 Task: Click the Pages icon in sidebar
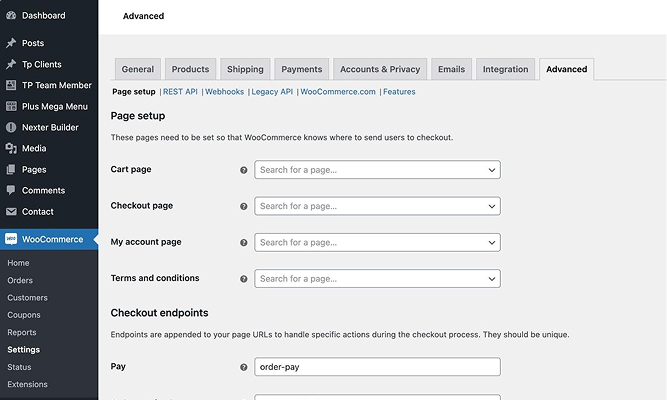click(11, 169)
